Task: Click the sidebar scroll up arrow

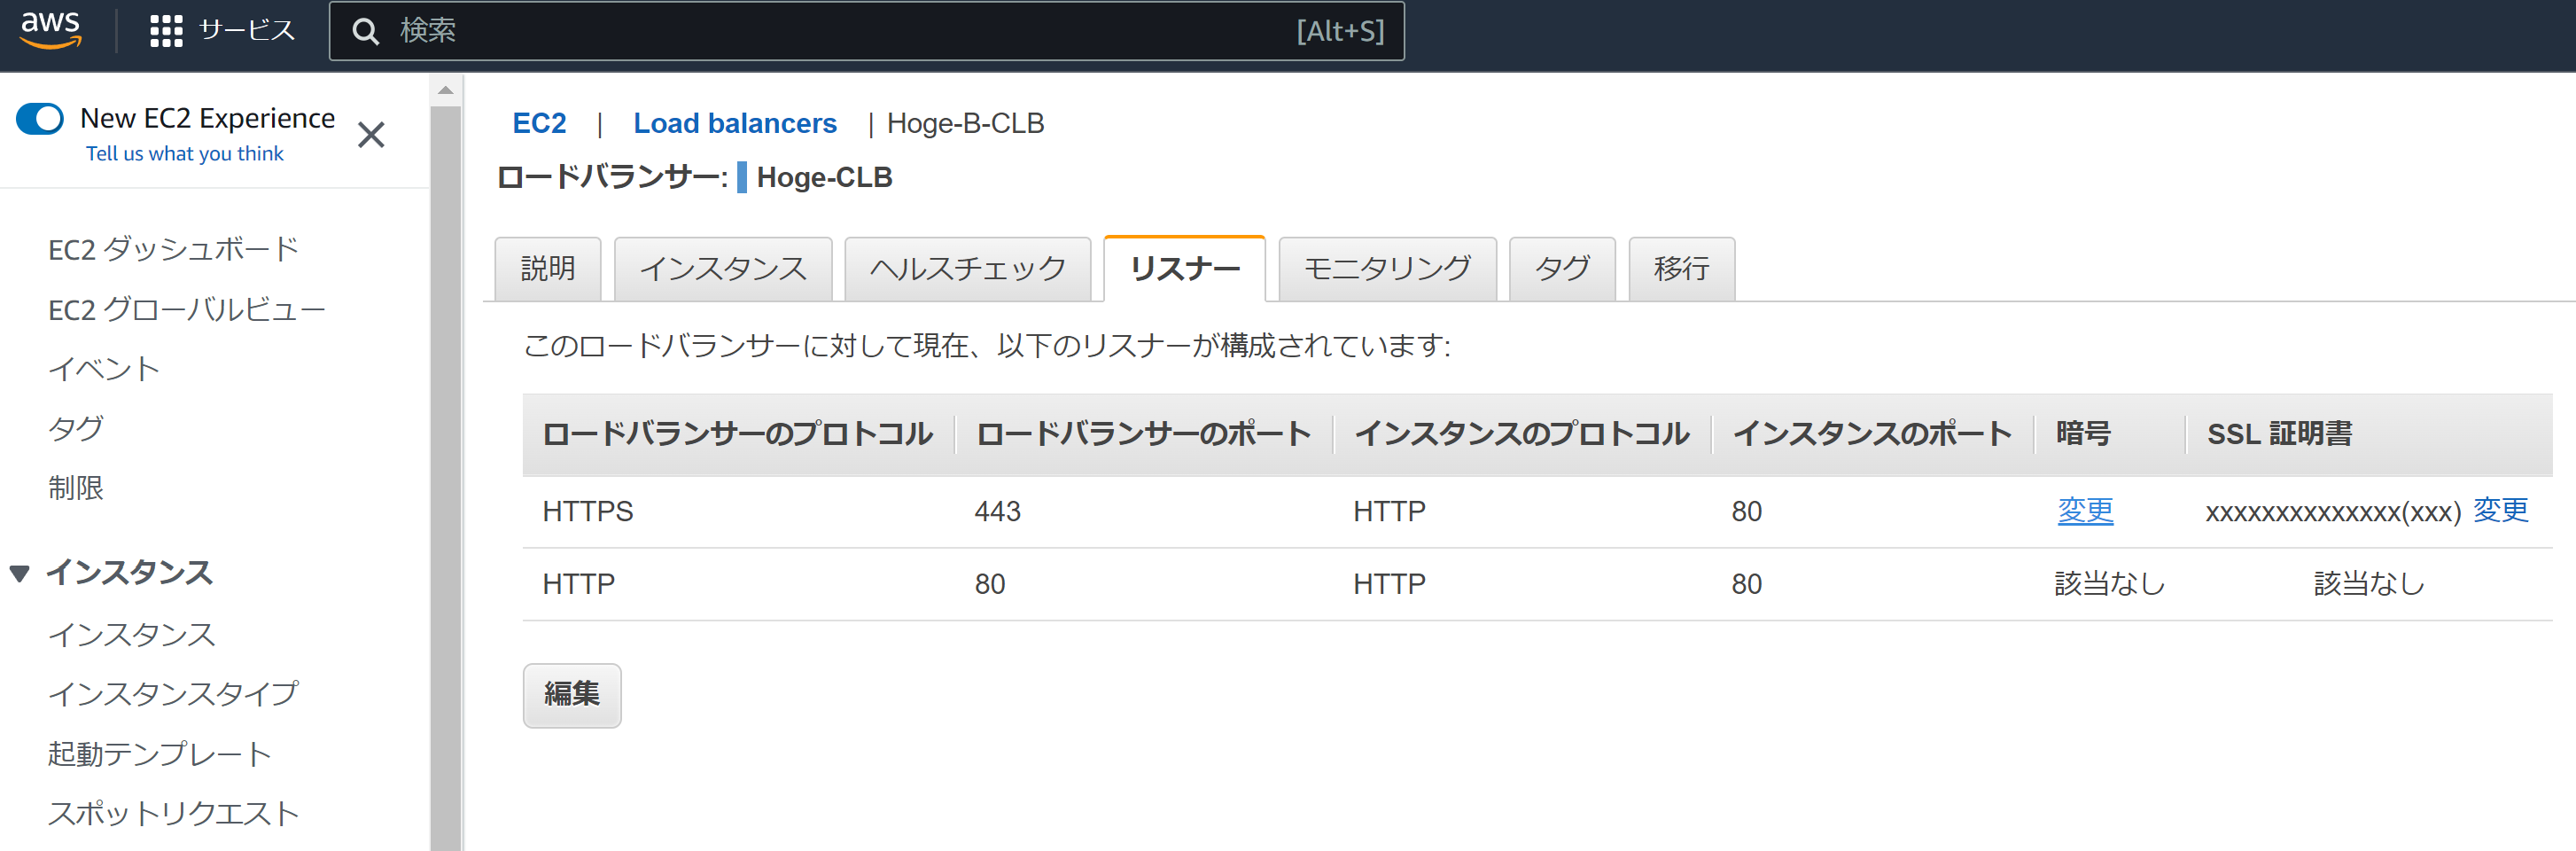Action: point(446,91)
